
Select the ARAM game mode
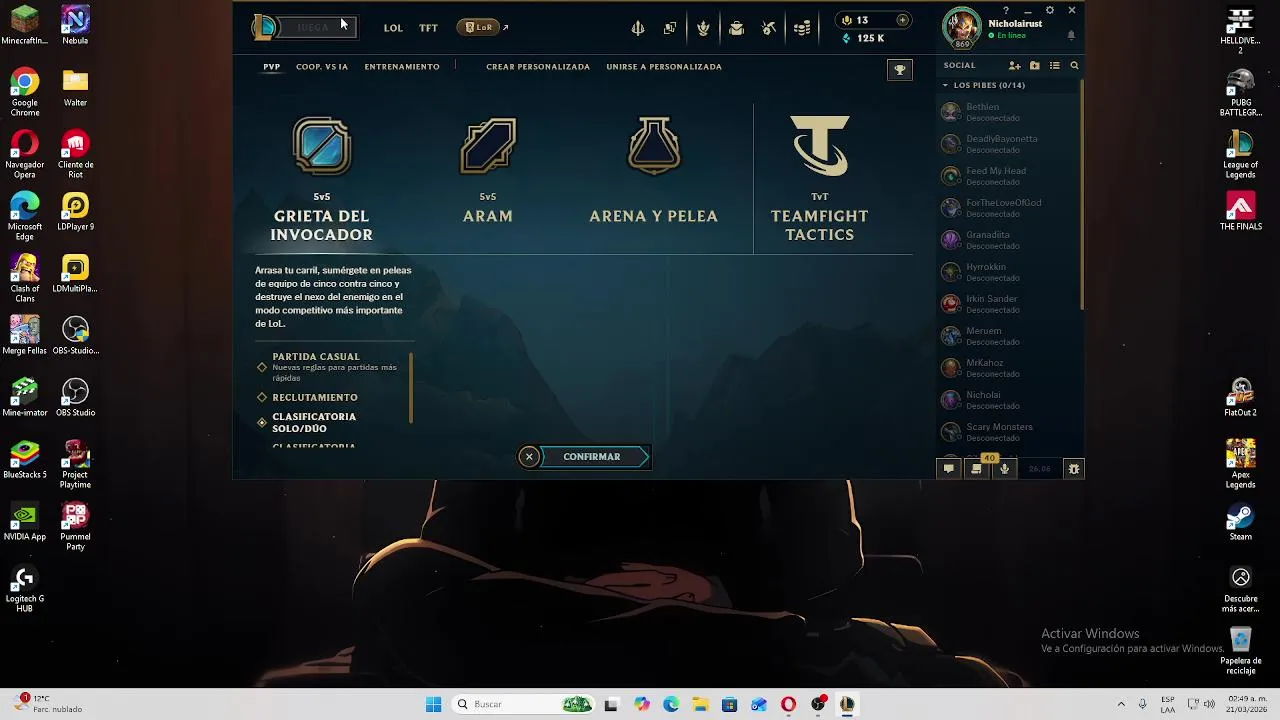coord(488,170)
